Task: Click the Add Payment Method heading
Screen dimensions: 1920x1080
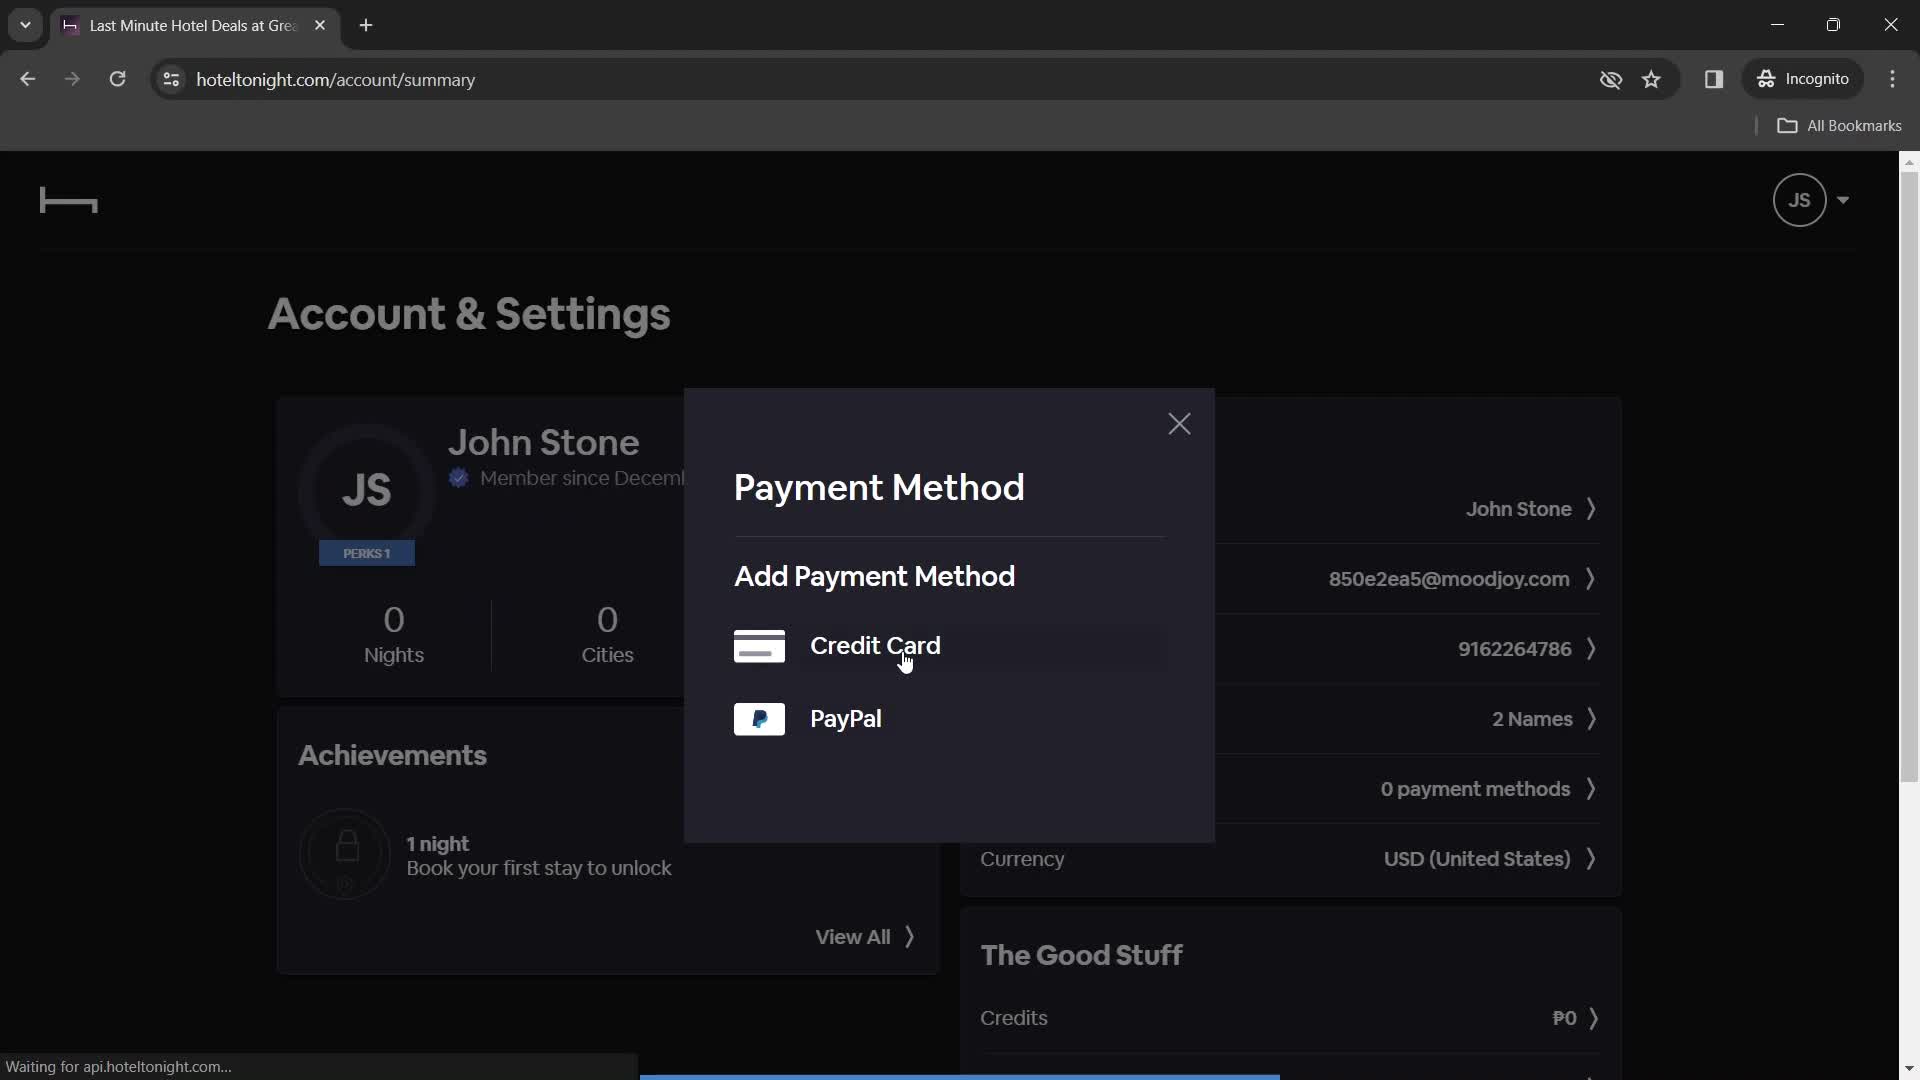Action: tap(874, 576)
